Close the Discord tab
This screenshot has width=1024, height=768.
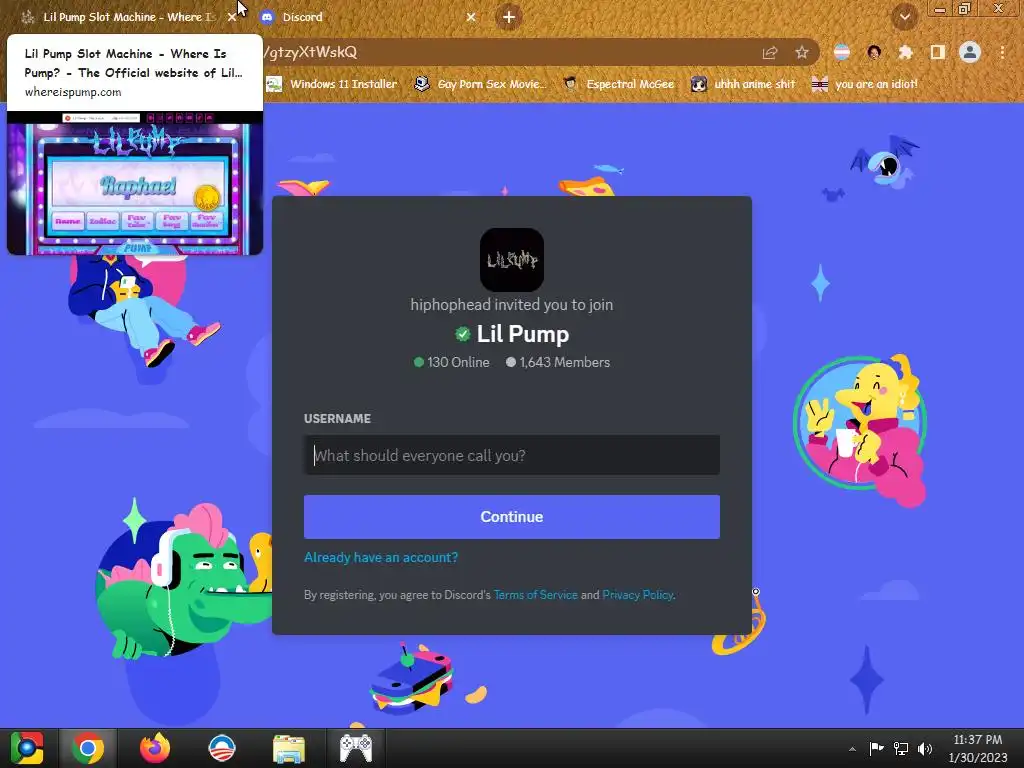click(471, 17)
